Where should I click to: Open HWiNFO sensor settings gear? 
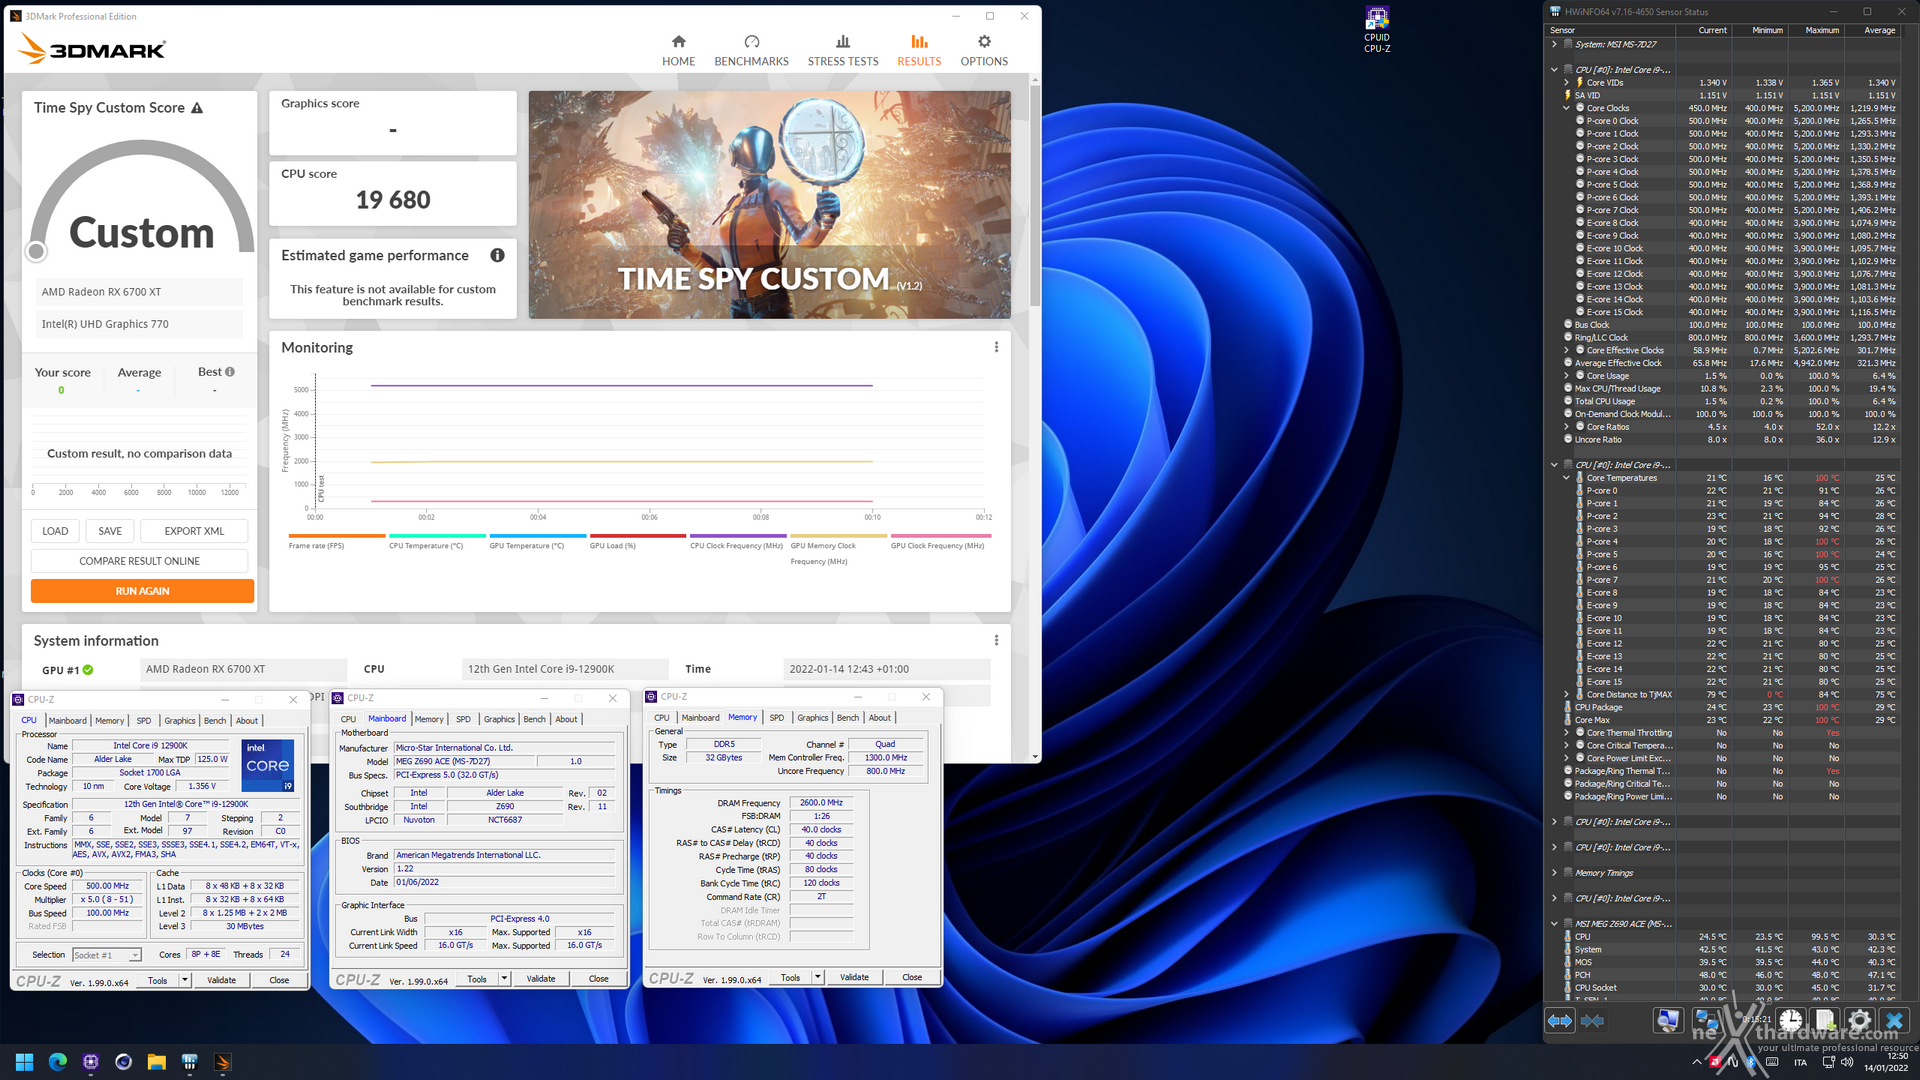[x=1859, y=1020]
